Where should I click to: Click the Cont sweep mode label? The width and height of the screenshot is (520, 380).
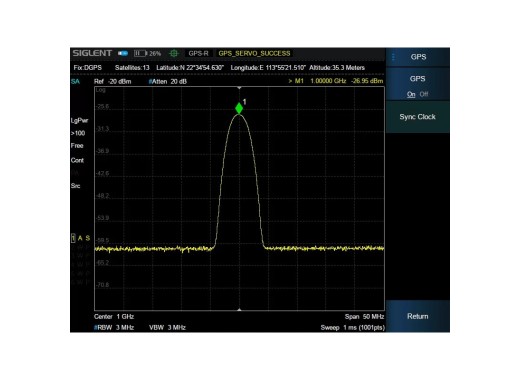77,160
